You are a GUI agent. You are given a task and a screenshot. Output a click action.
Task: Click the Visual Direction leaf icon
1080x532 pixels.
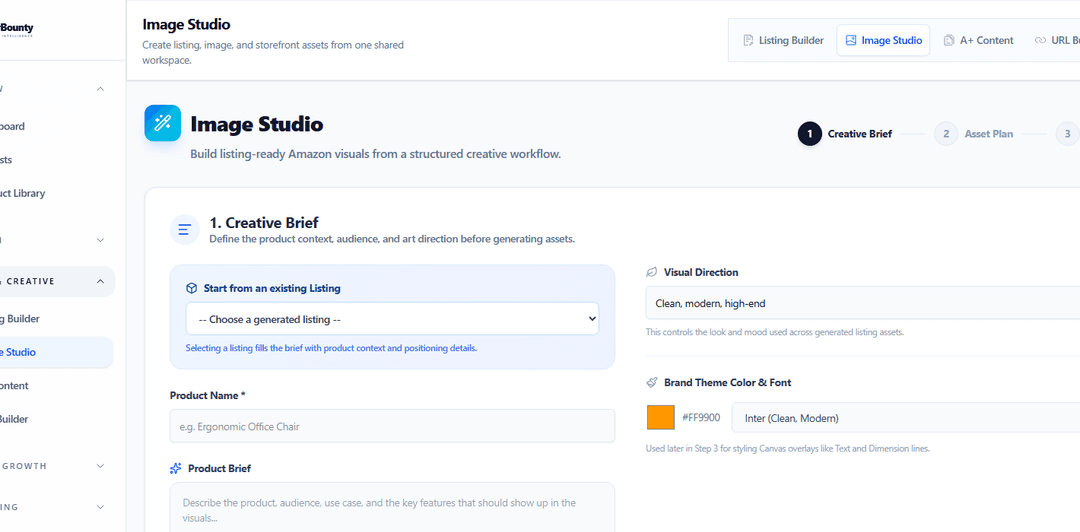click(x=652, y=272)
